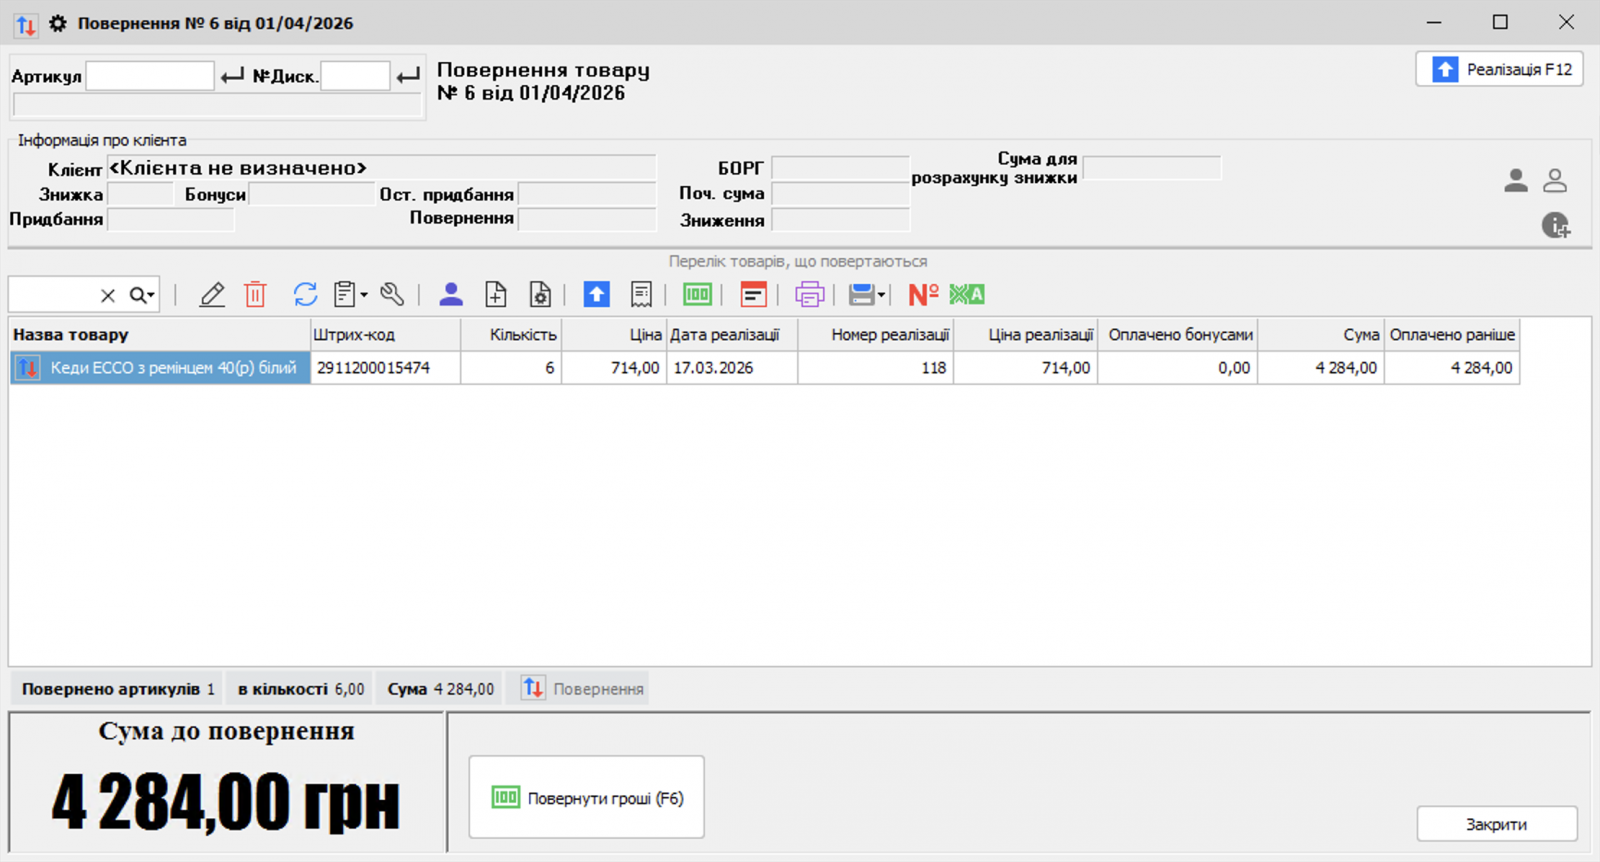Open Реалізація F12 button

1499,70
